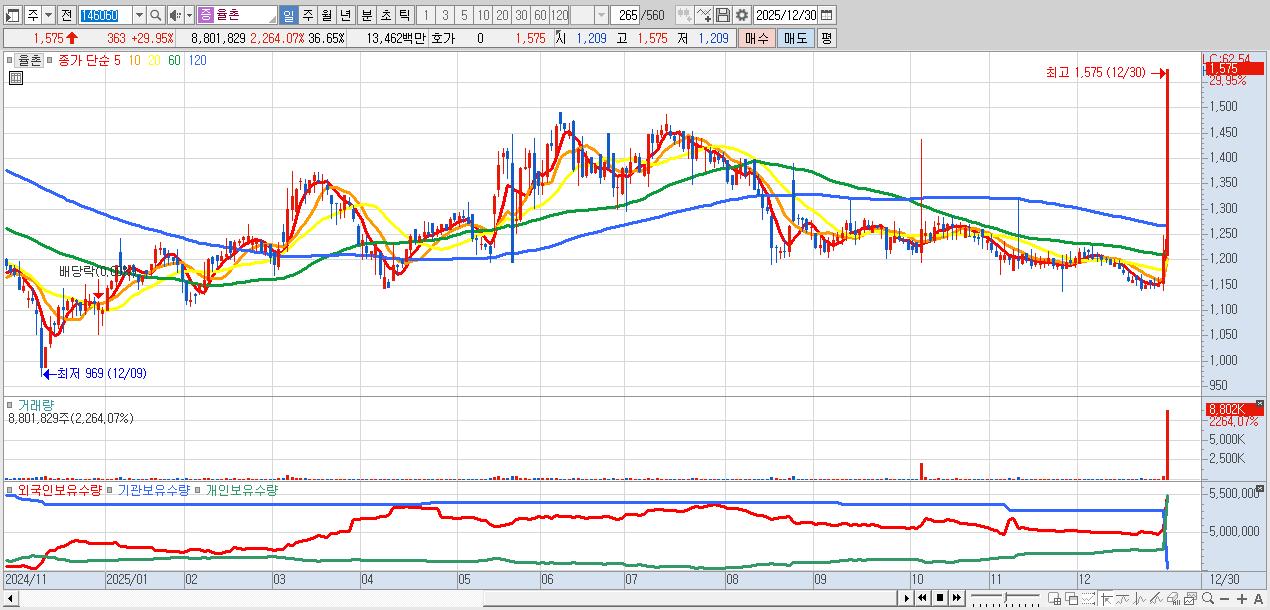Viewport: 1270px width, 610px height.
Task: Click the grayed arrows icon beside 265/560
Action: tap(685, 15)
